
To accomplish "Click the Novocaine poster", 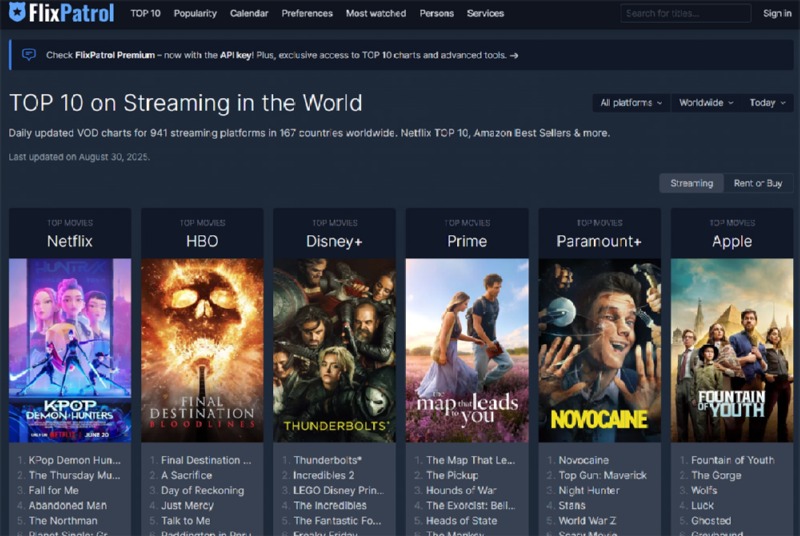I will pos(599,350).
